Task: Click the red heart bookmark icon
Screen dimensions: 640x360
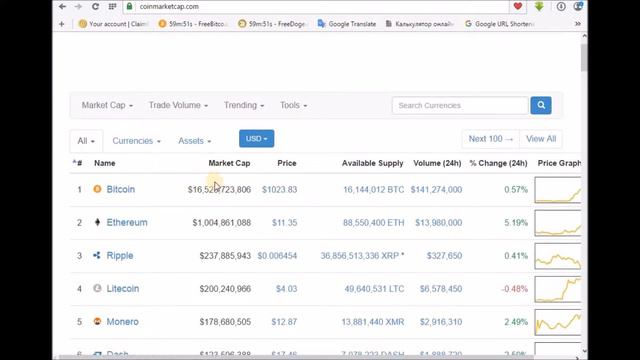Action: 518,6
